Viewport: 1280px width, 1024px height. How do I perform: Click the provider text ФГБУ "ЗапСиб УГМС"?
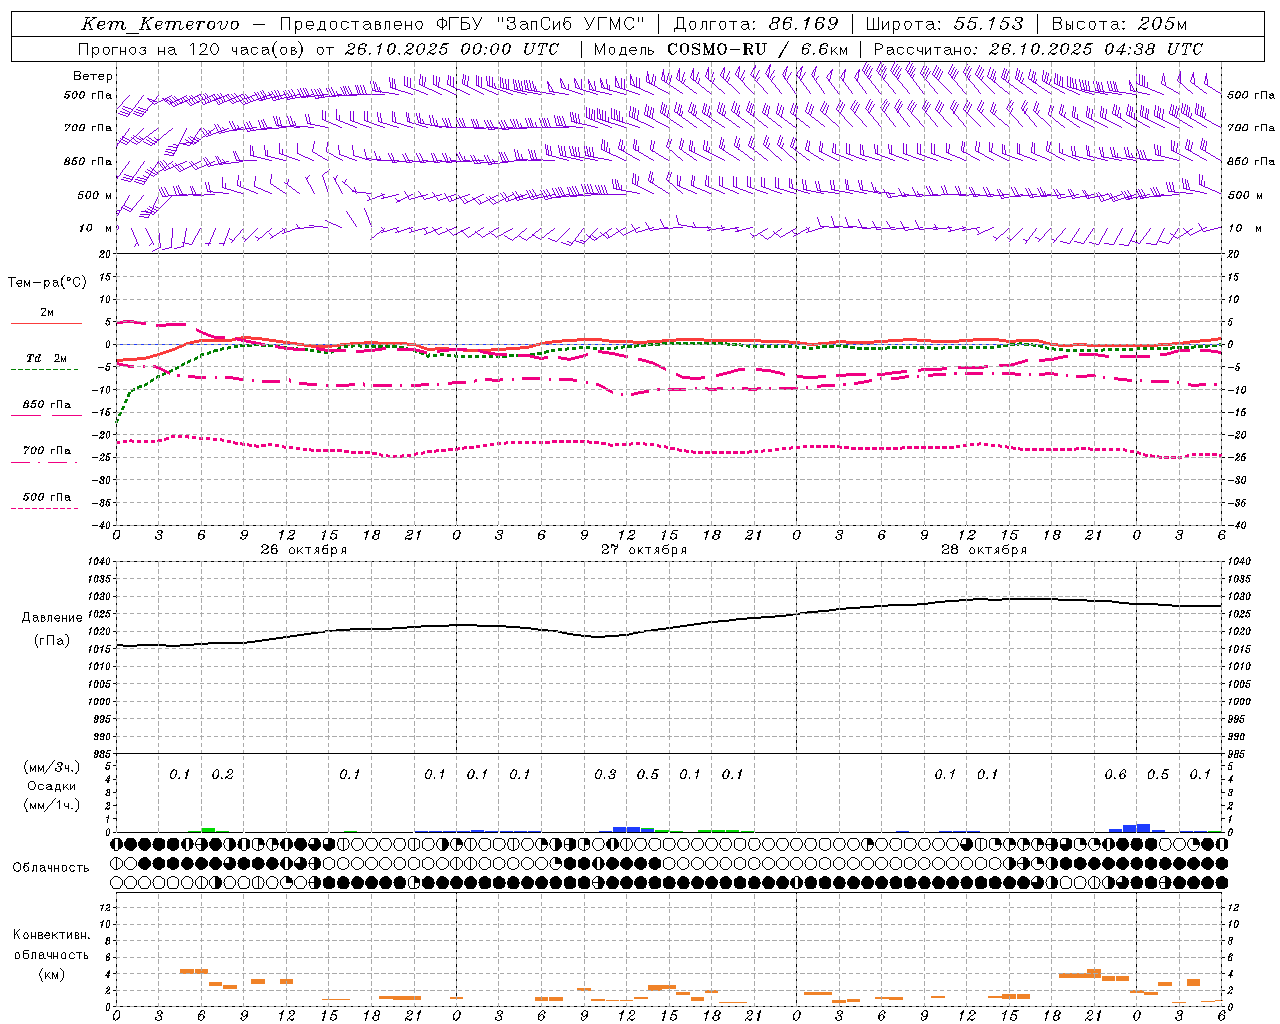coord(541,24)
